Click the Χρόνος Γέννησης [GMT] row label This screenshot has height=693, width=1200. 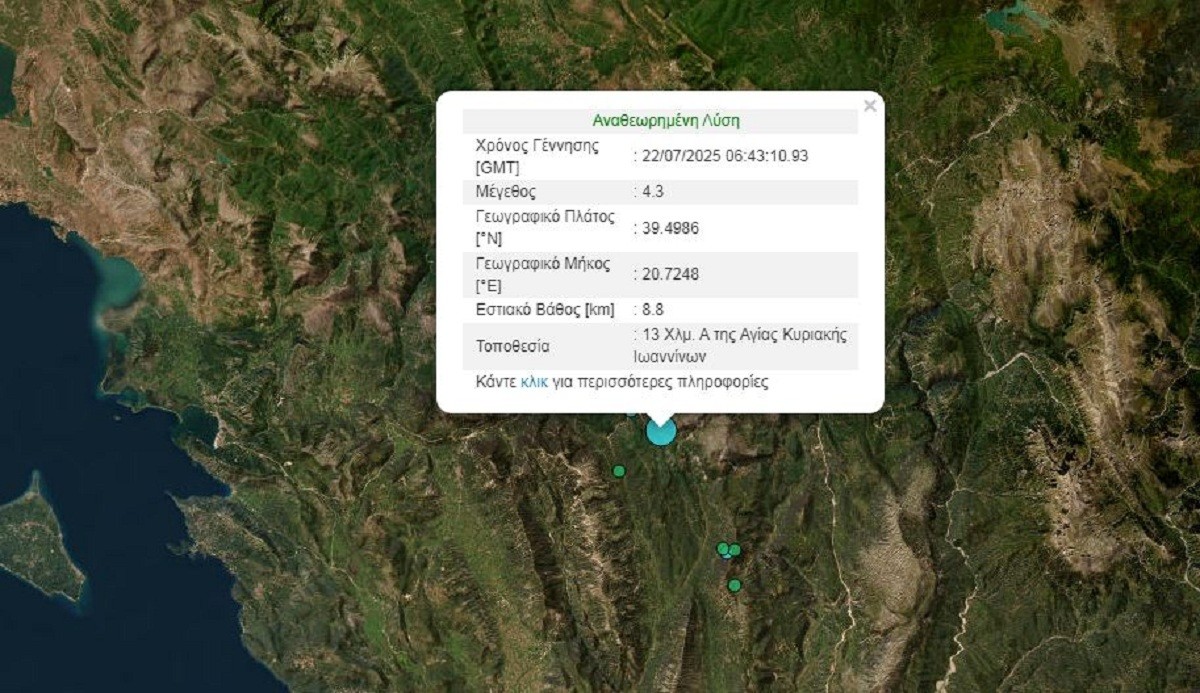point(537,156)
